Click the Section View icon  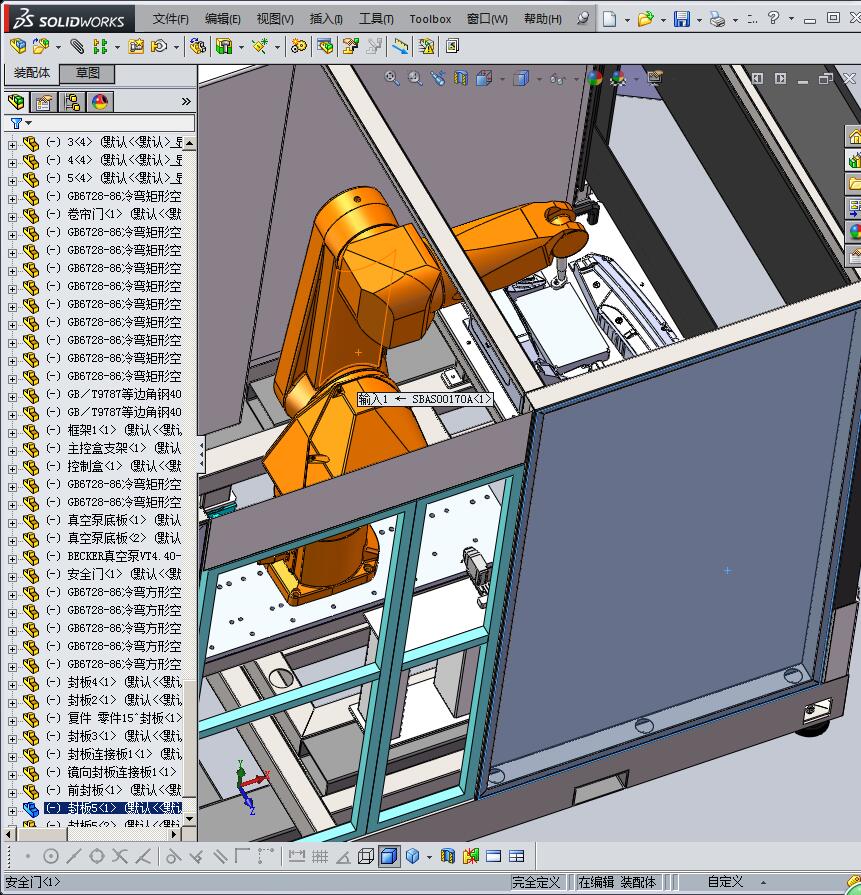coord(461,78)
